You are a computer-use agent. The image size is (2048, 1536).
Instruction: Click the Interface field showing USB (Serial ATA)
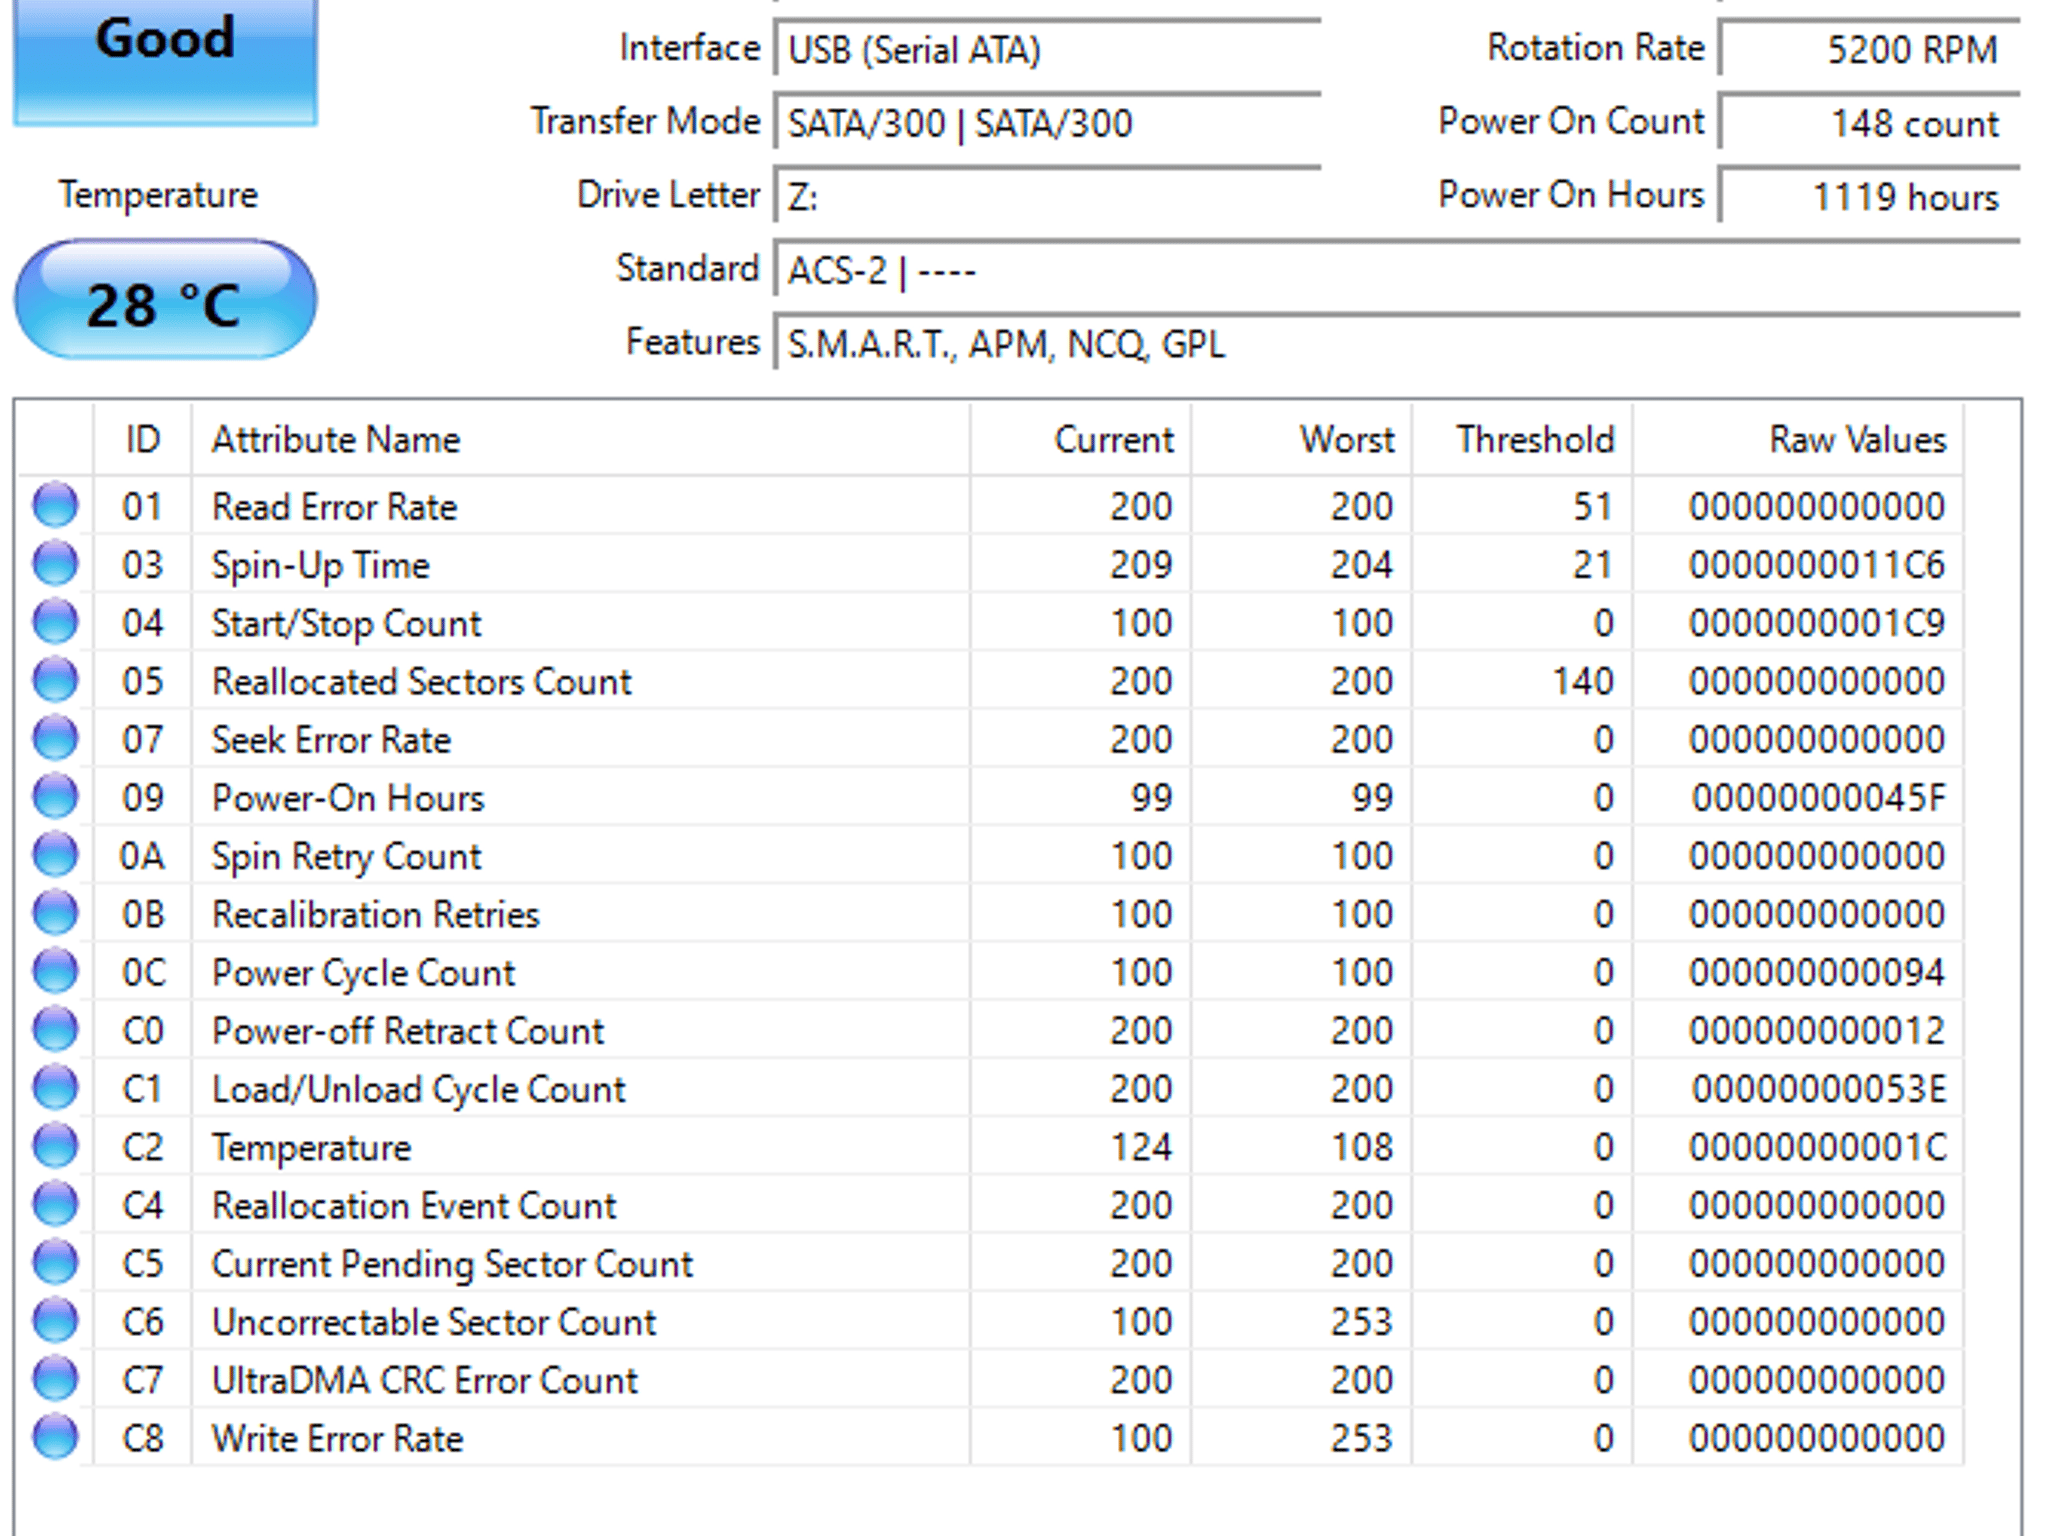tap(1047, 48)
